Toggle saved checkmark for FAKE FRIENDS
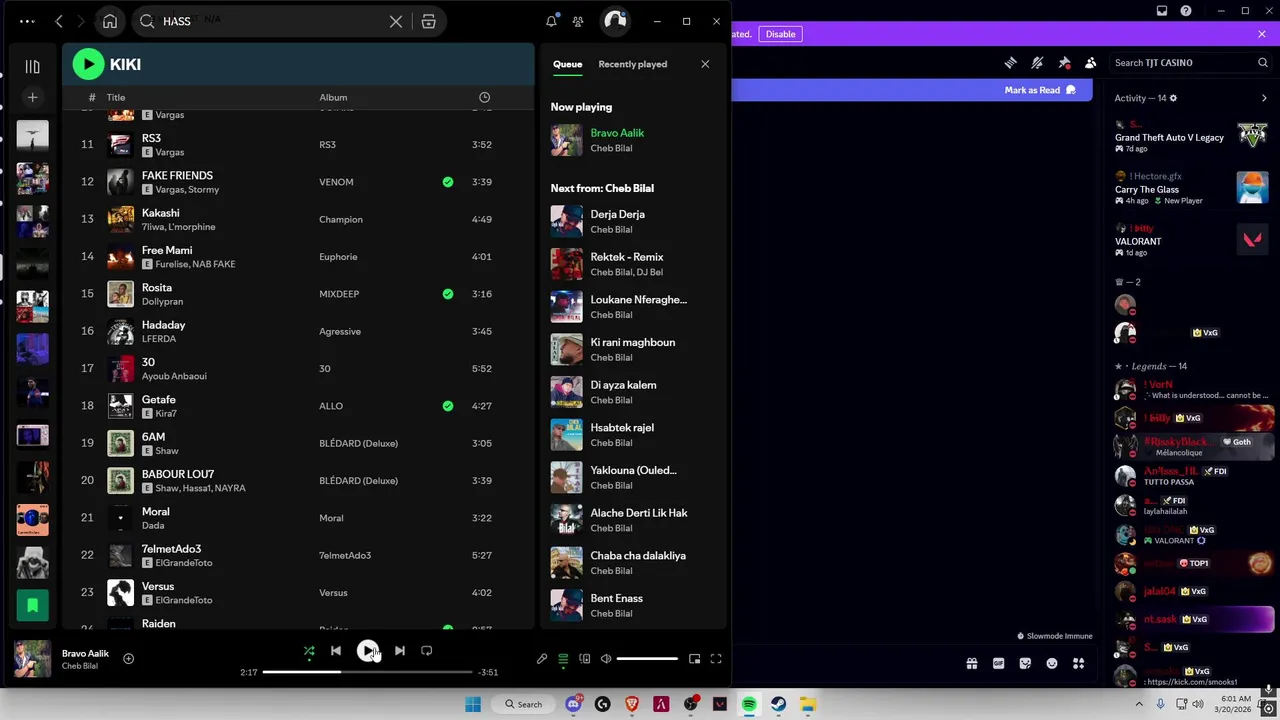This screenshot has height=720, width=1280. pyautogui.click(x=448, y=182)
